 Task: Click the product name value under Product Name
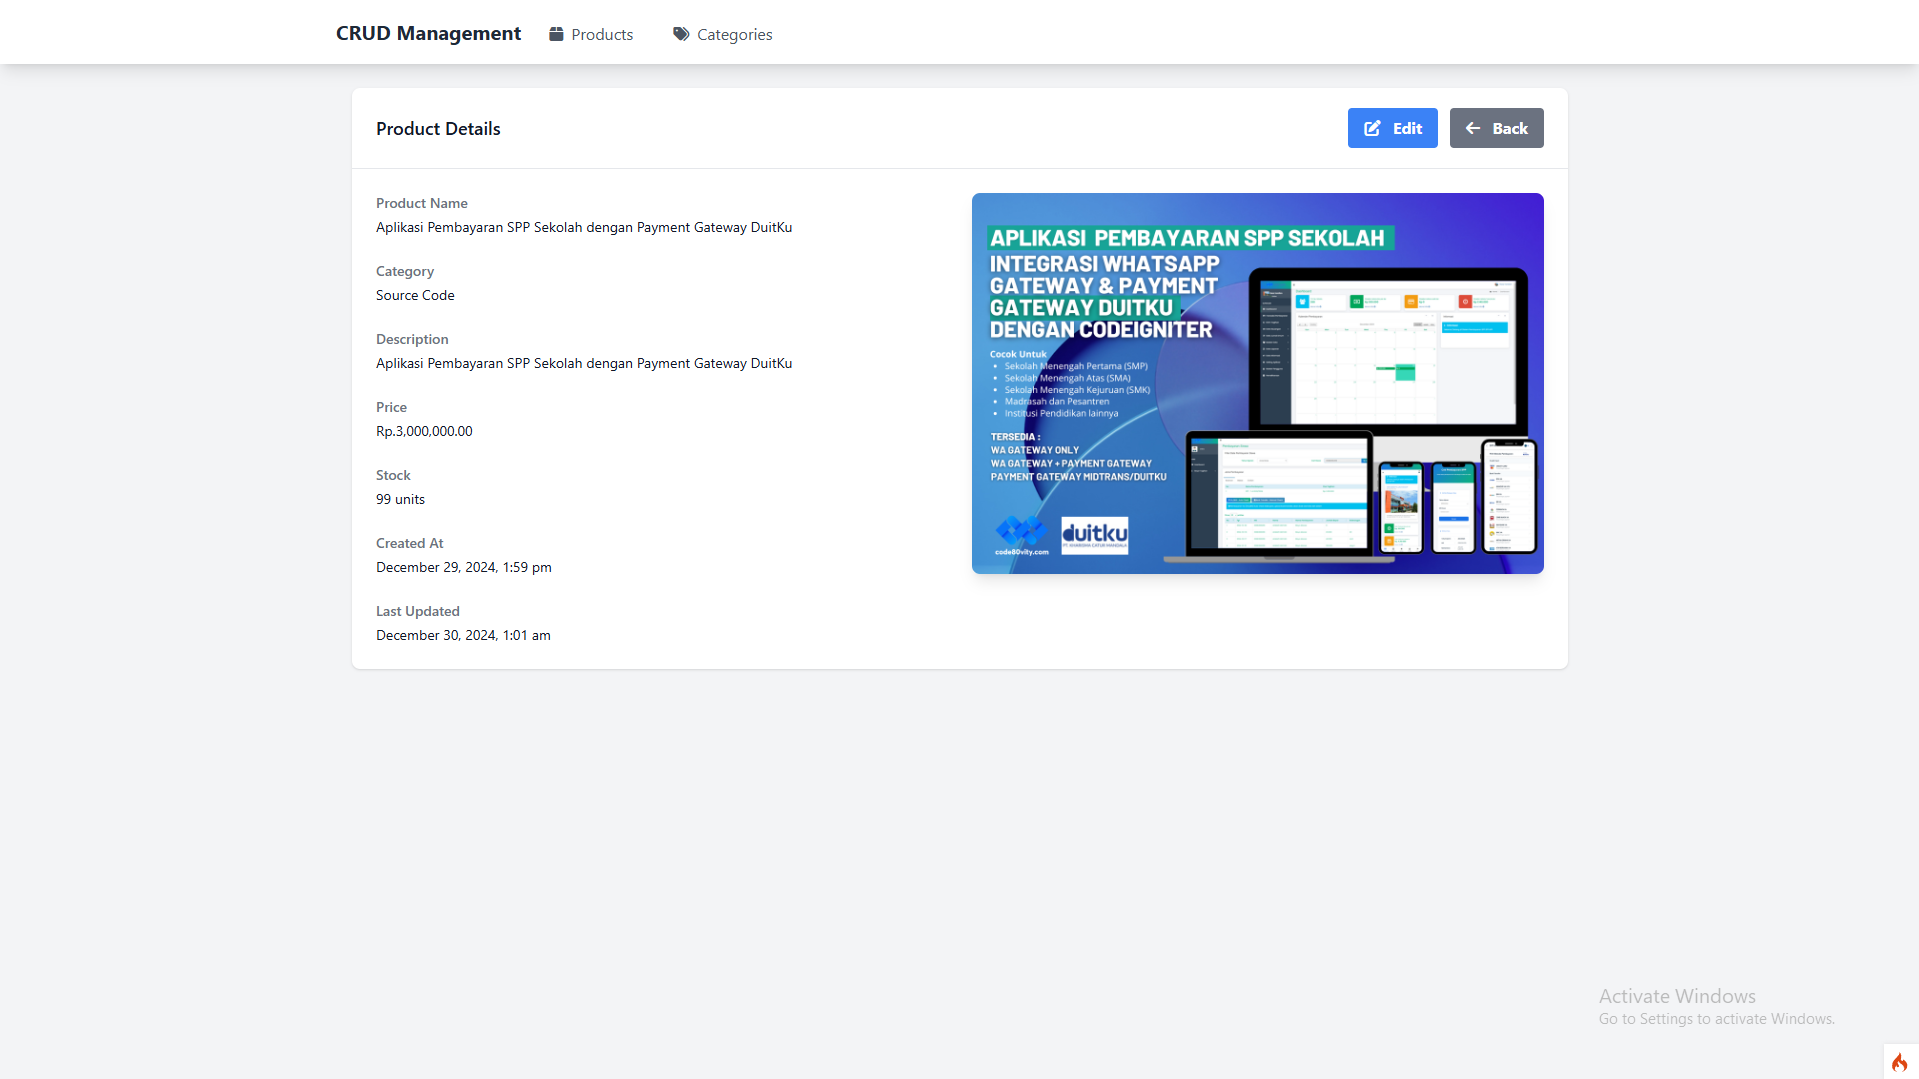tap(584, 227)
